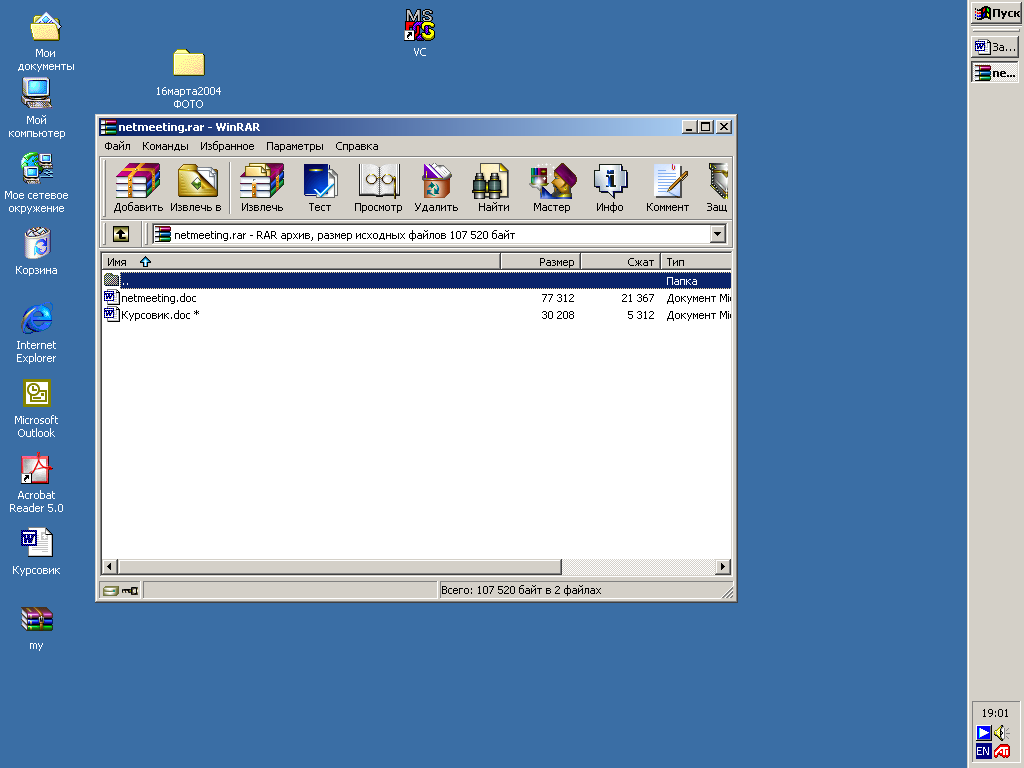Screen dimensions: 1024x768
Task: Launch the Мастер (Wizard) tool
Action: (x=552, y=188)
